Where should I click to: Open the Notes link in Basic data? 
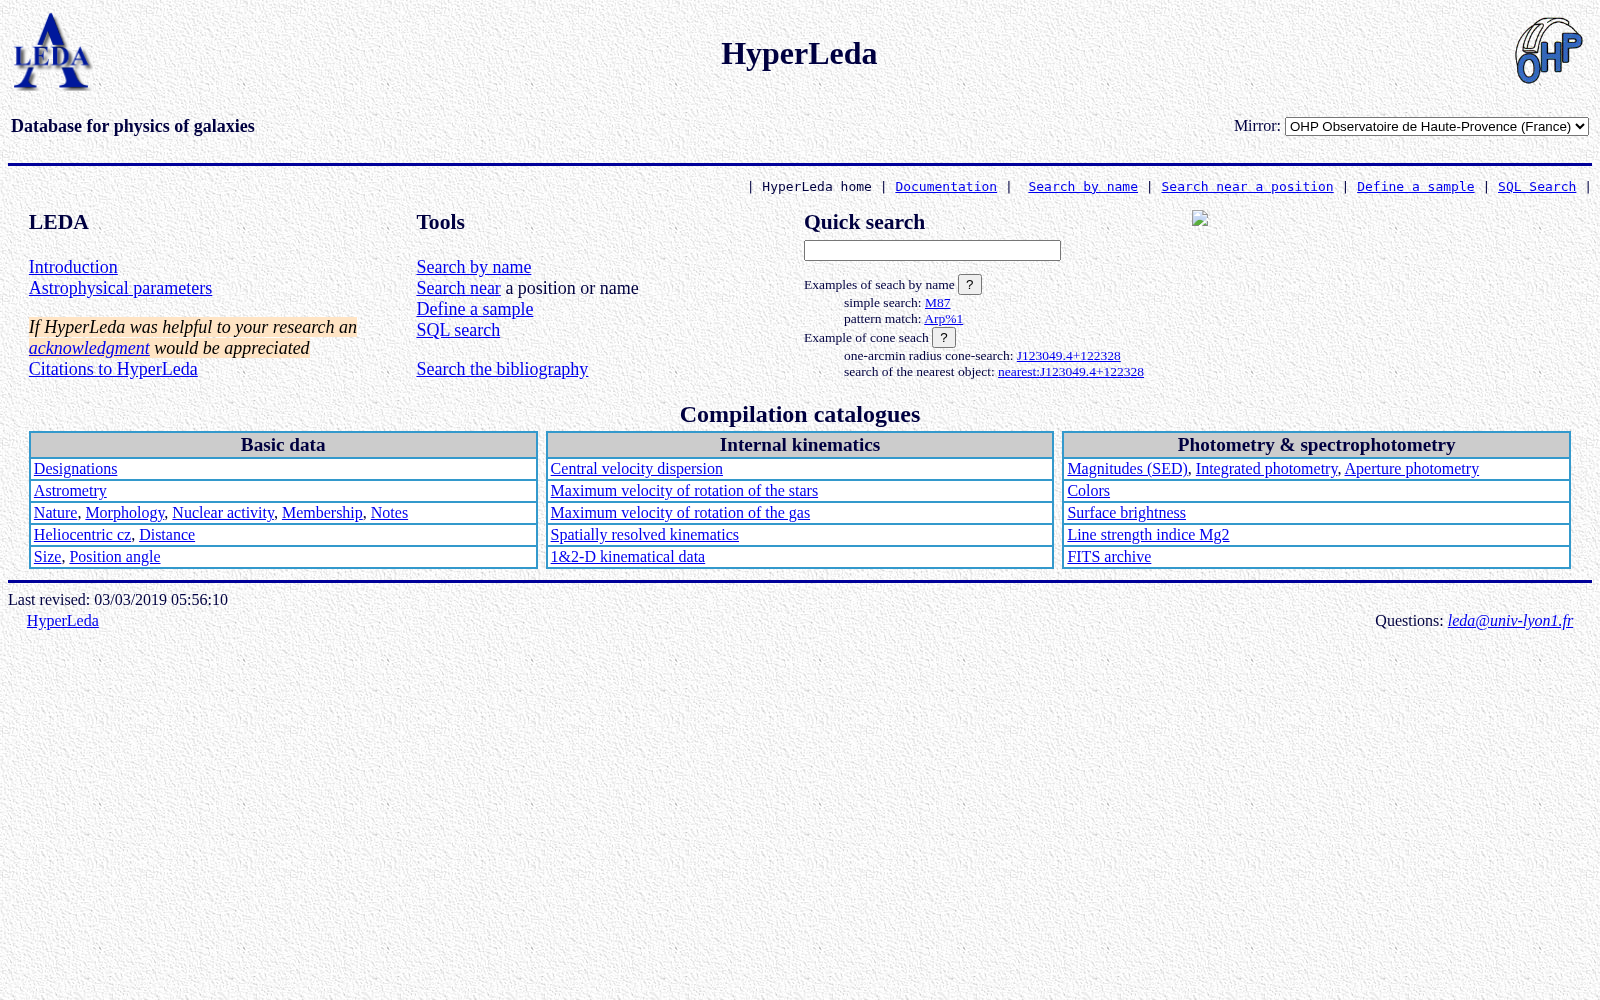coord(389,513)
